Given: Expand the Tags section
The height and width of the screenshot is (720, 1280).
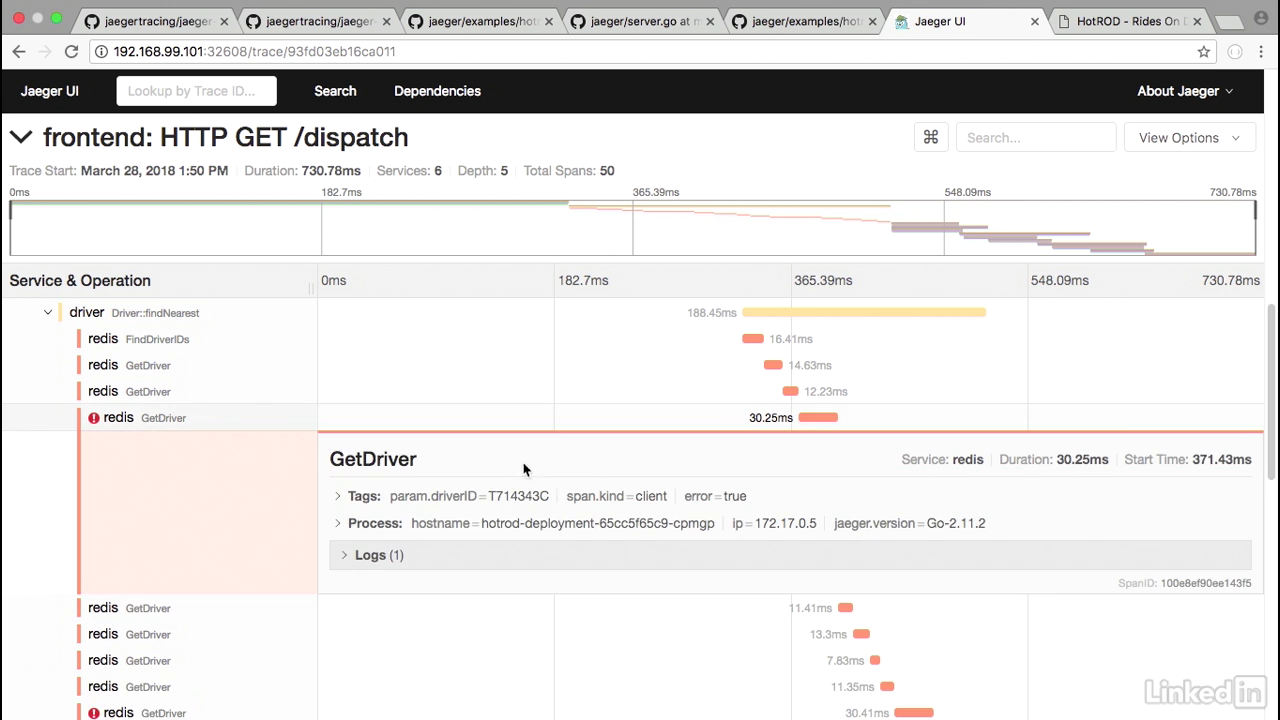Looking at the screenshot, I should [338, 496].
